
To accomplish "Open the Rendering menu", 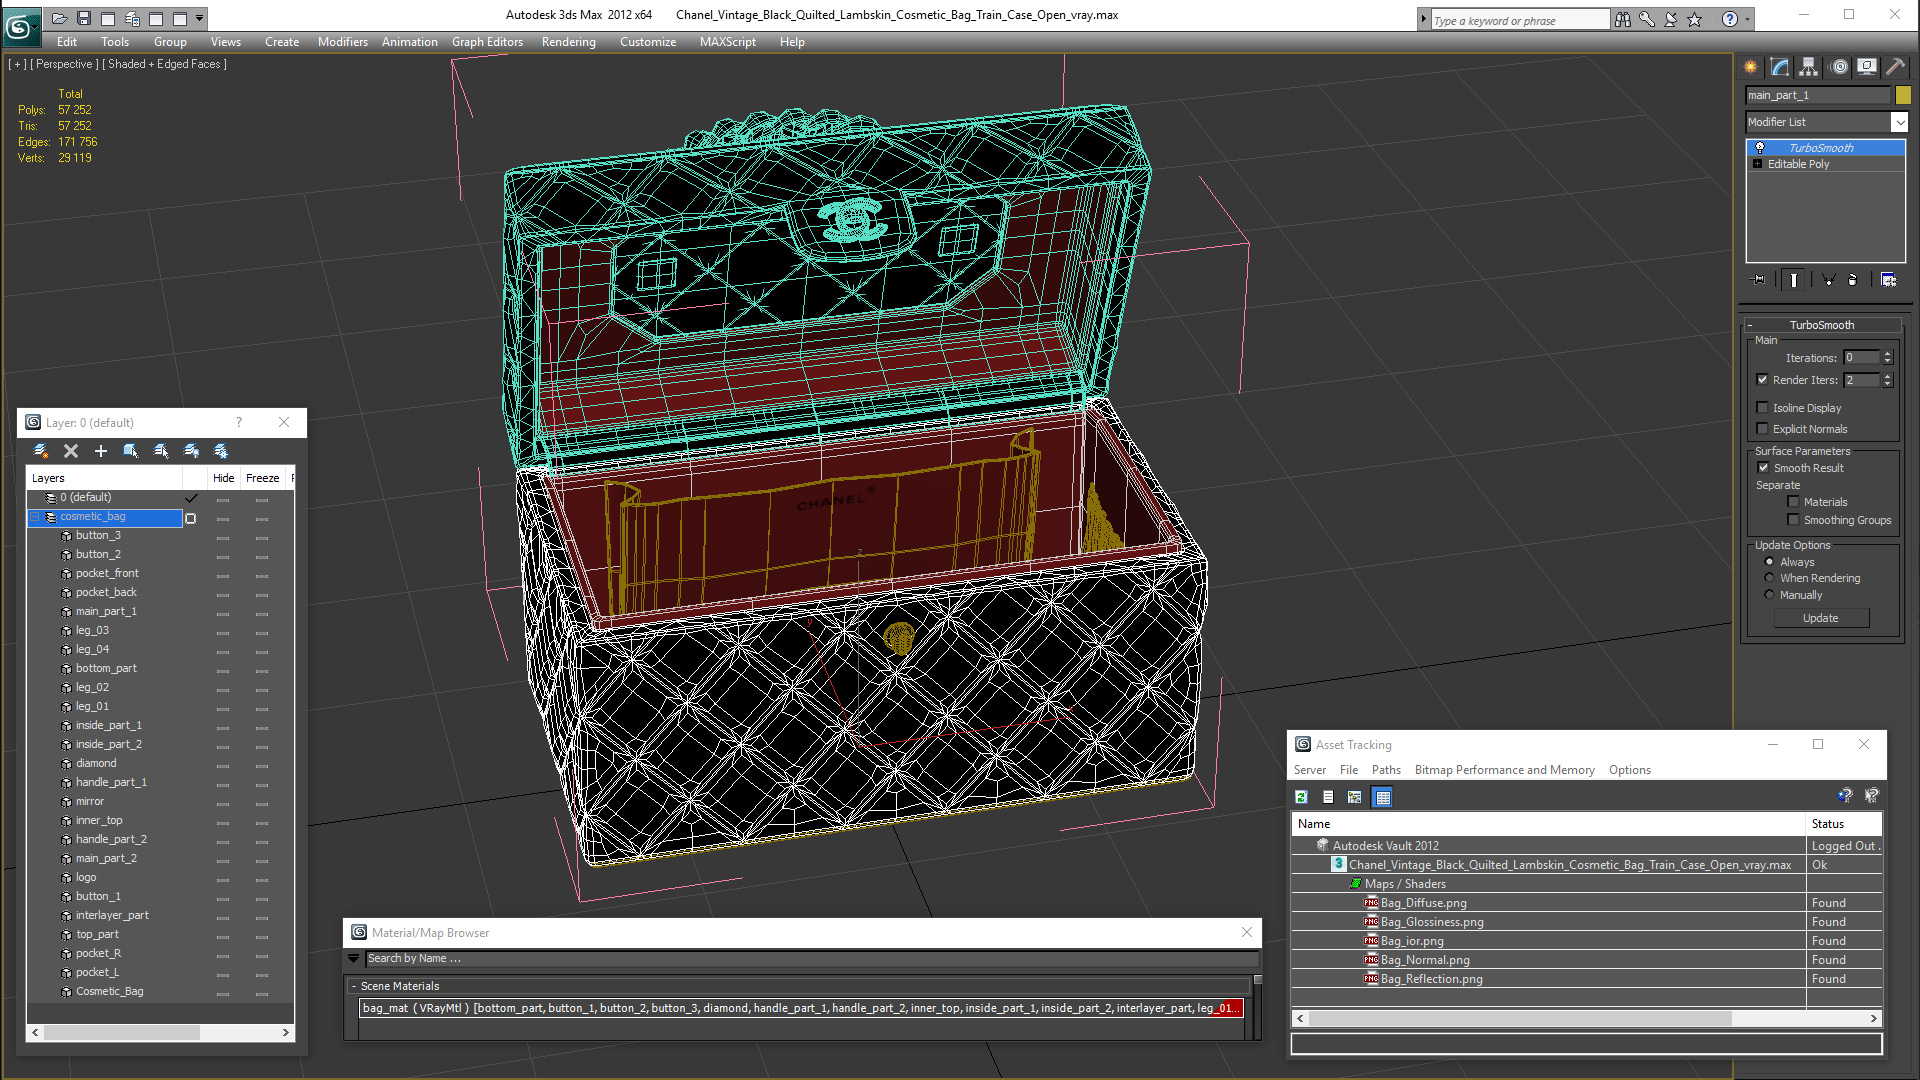I will (568, 42).
